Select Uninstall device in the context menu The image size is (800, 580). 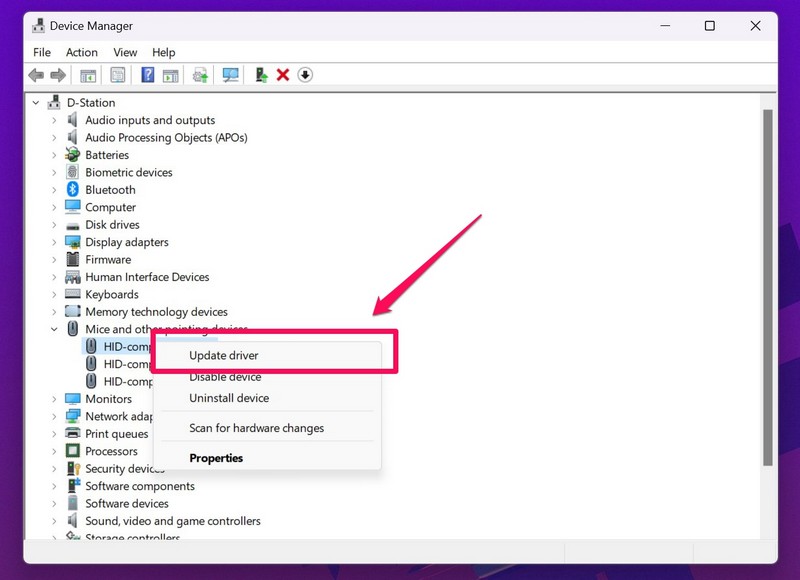pos(229,398)
